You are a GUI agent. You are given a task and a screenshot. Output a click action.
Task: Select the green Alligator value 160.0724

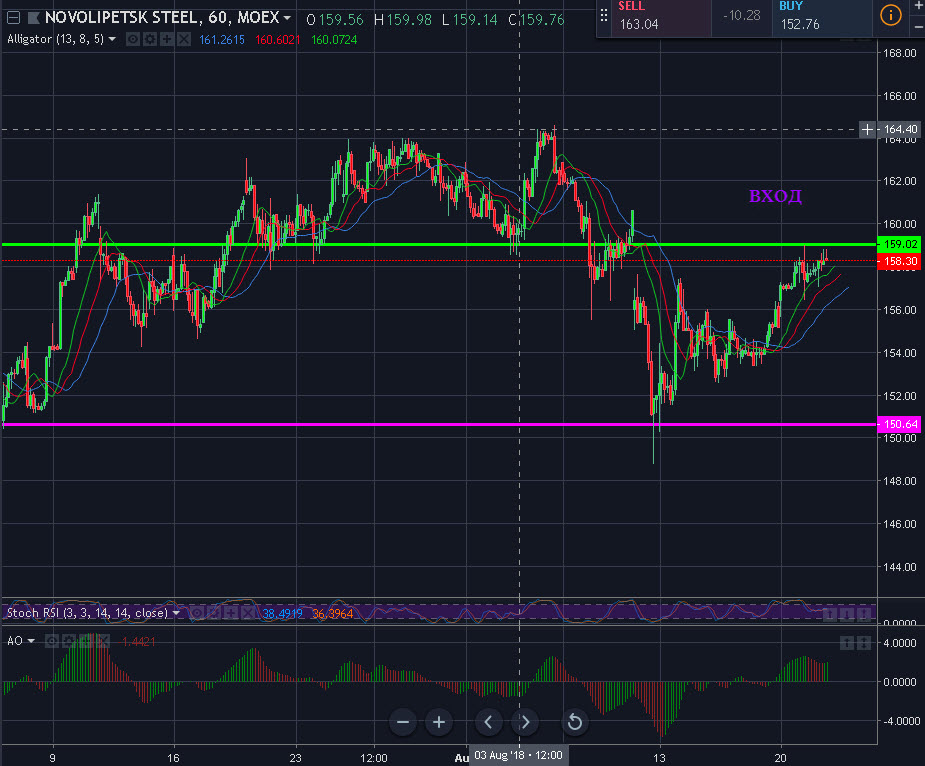click(334, 40)
